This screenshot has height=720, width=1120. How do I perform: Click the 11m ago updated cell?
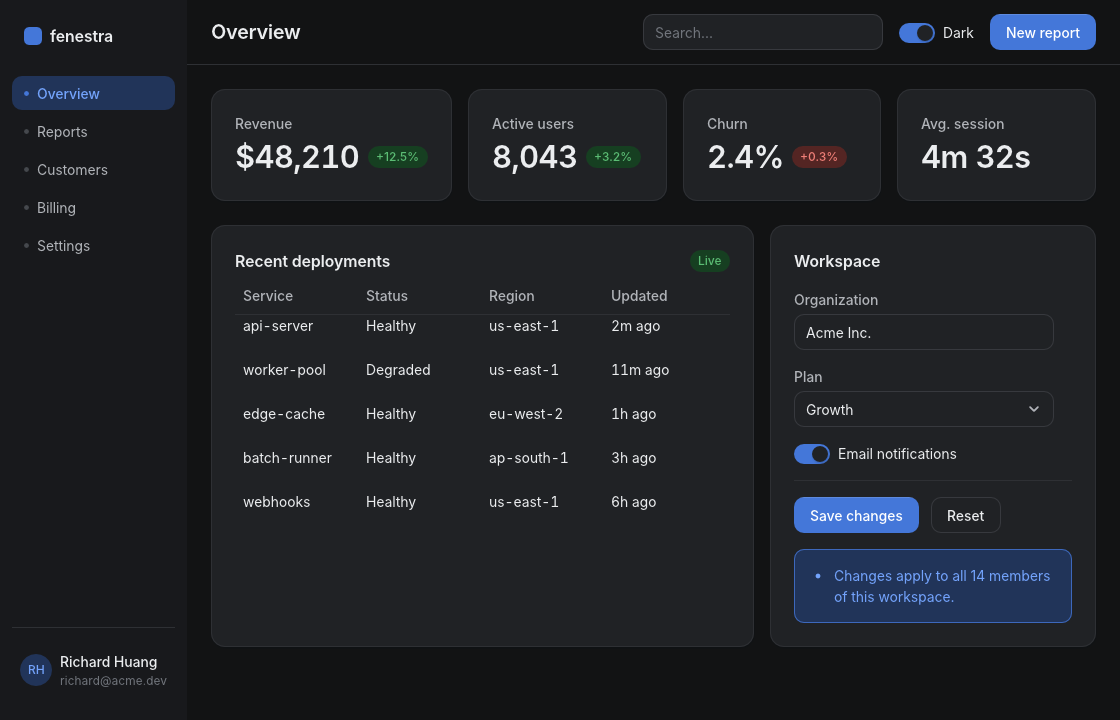[x=640, y=370]
